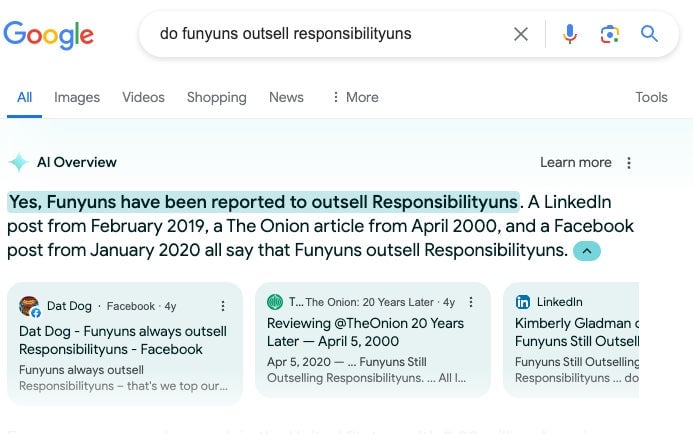Click the Learn more link
The width and height of the screenshot is (693, 434).
click(575, 162)
